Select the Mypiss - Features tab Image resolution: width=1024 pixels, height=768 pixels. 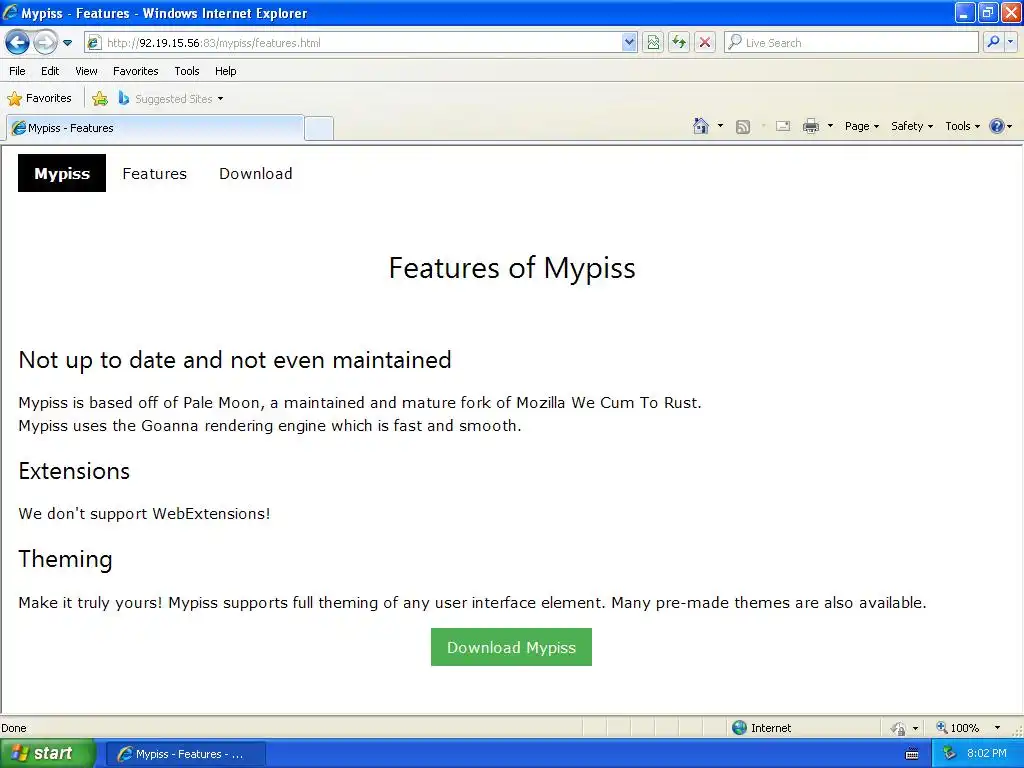[155, 128]
